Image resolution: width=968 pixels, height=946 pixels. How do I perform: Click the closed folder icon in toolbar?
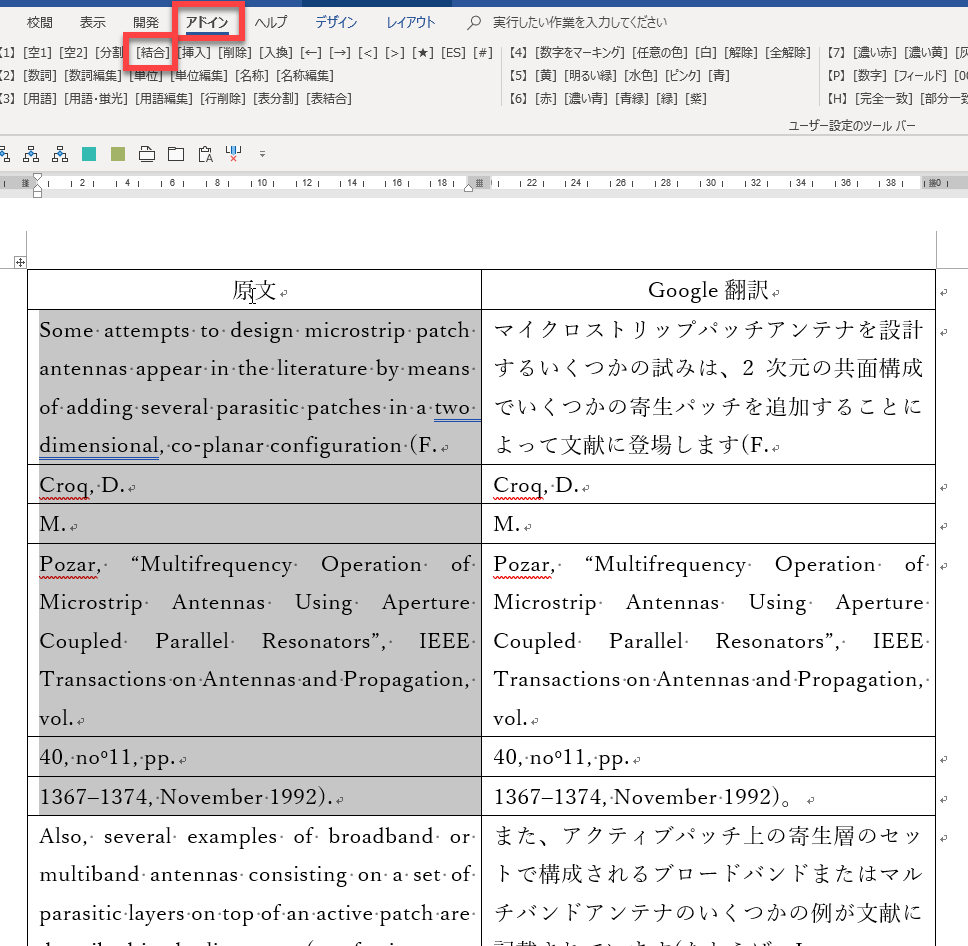[x=176, y=154]
